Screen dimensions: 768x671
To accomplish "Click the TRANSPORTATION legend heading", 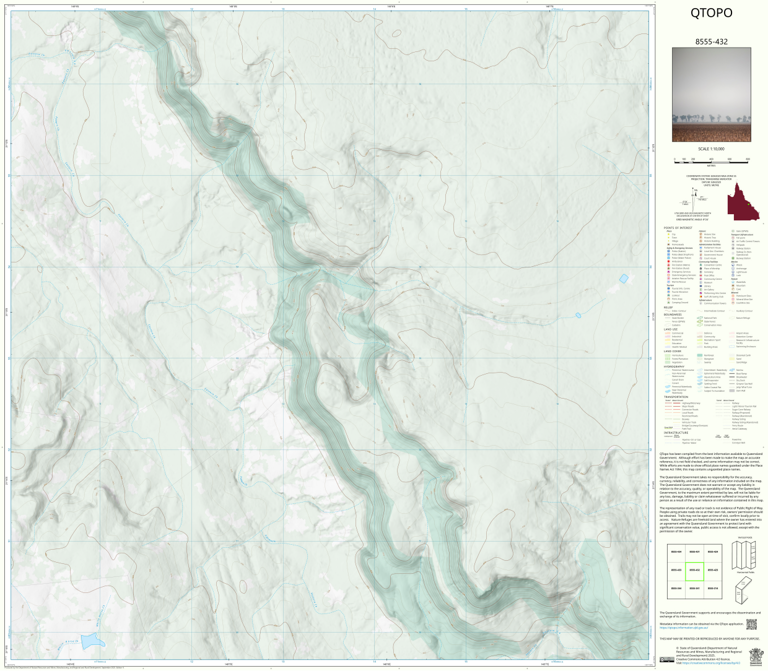I will point(677,397).
